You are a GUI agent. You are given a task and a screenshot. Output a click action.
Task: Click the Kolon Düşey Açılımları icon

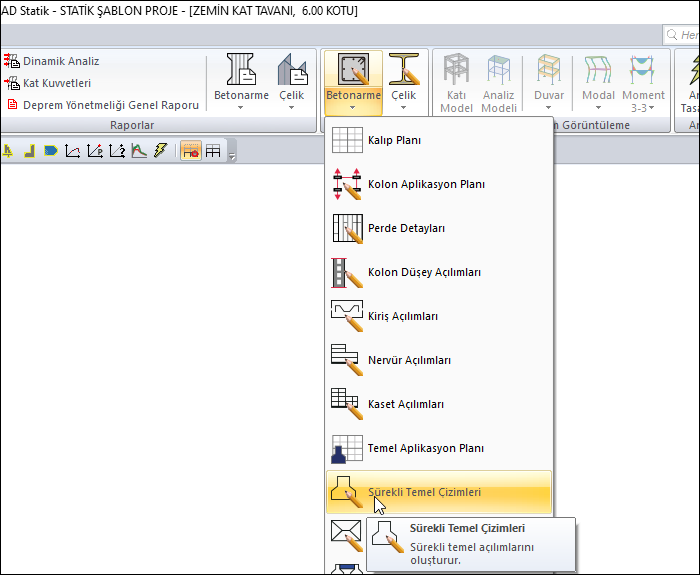[x=346, y=272]
